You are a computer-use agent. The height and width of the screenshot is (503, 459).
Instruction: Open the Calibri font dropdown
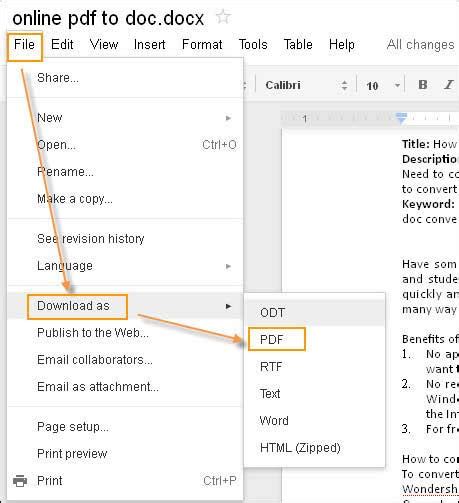306,85
